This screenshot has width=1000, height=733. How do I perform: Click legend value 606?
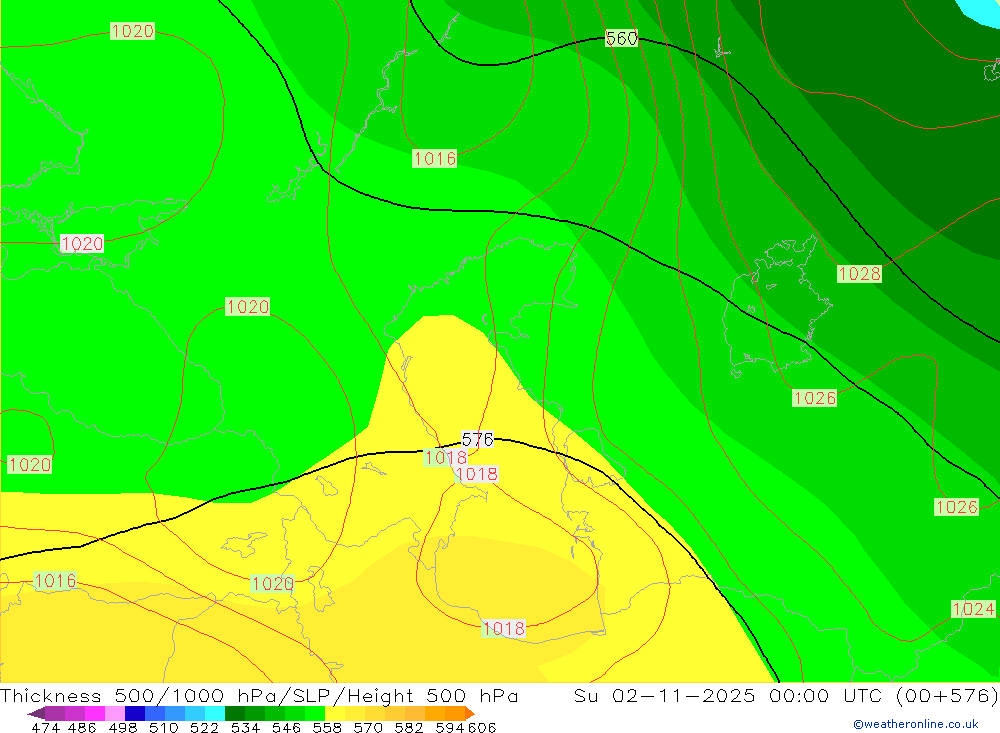[482, 727]
